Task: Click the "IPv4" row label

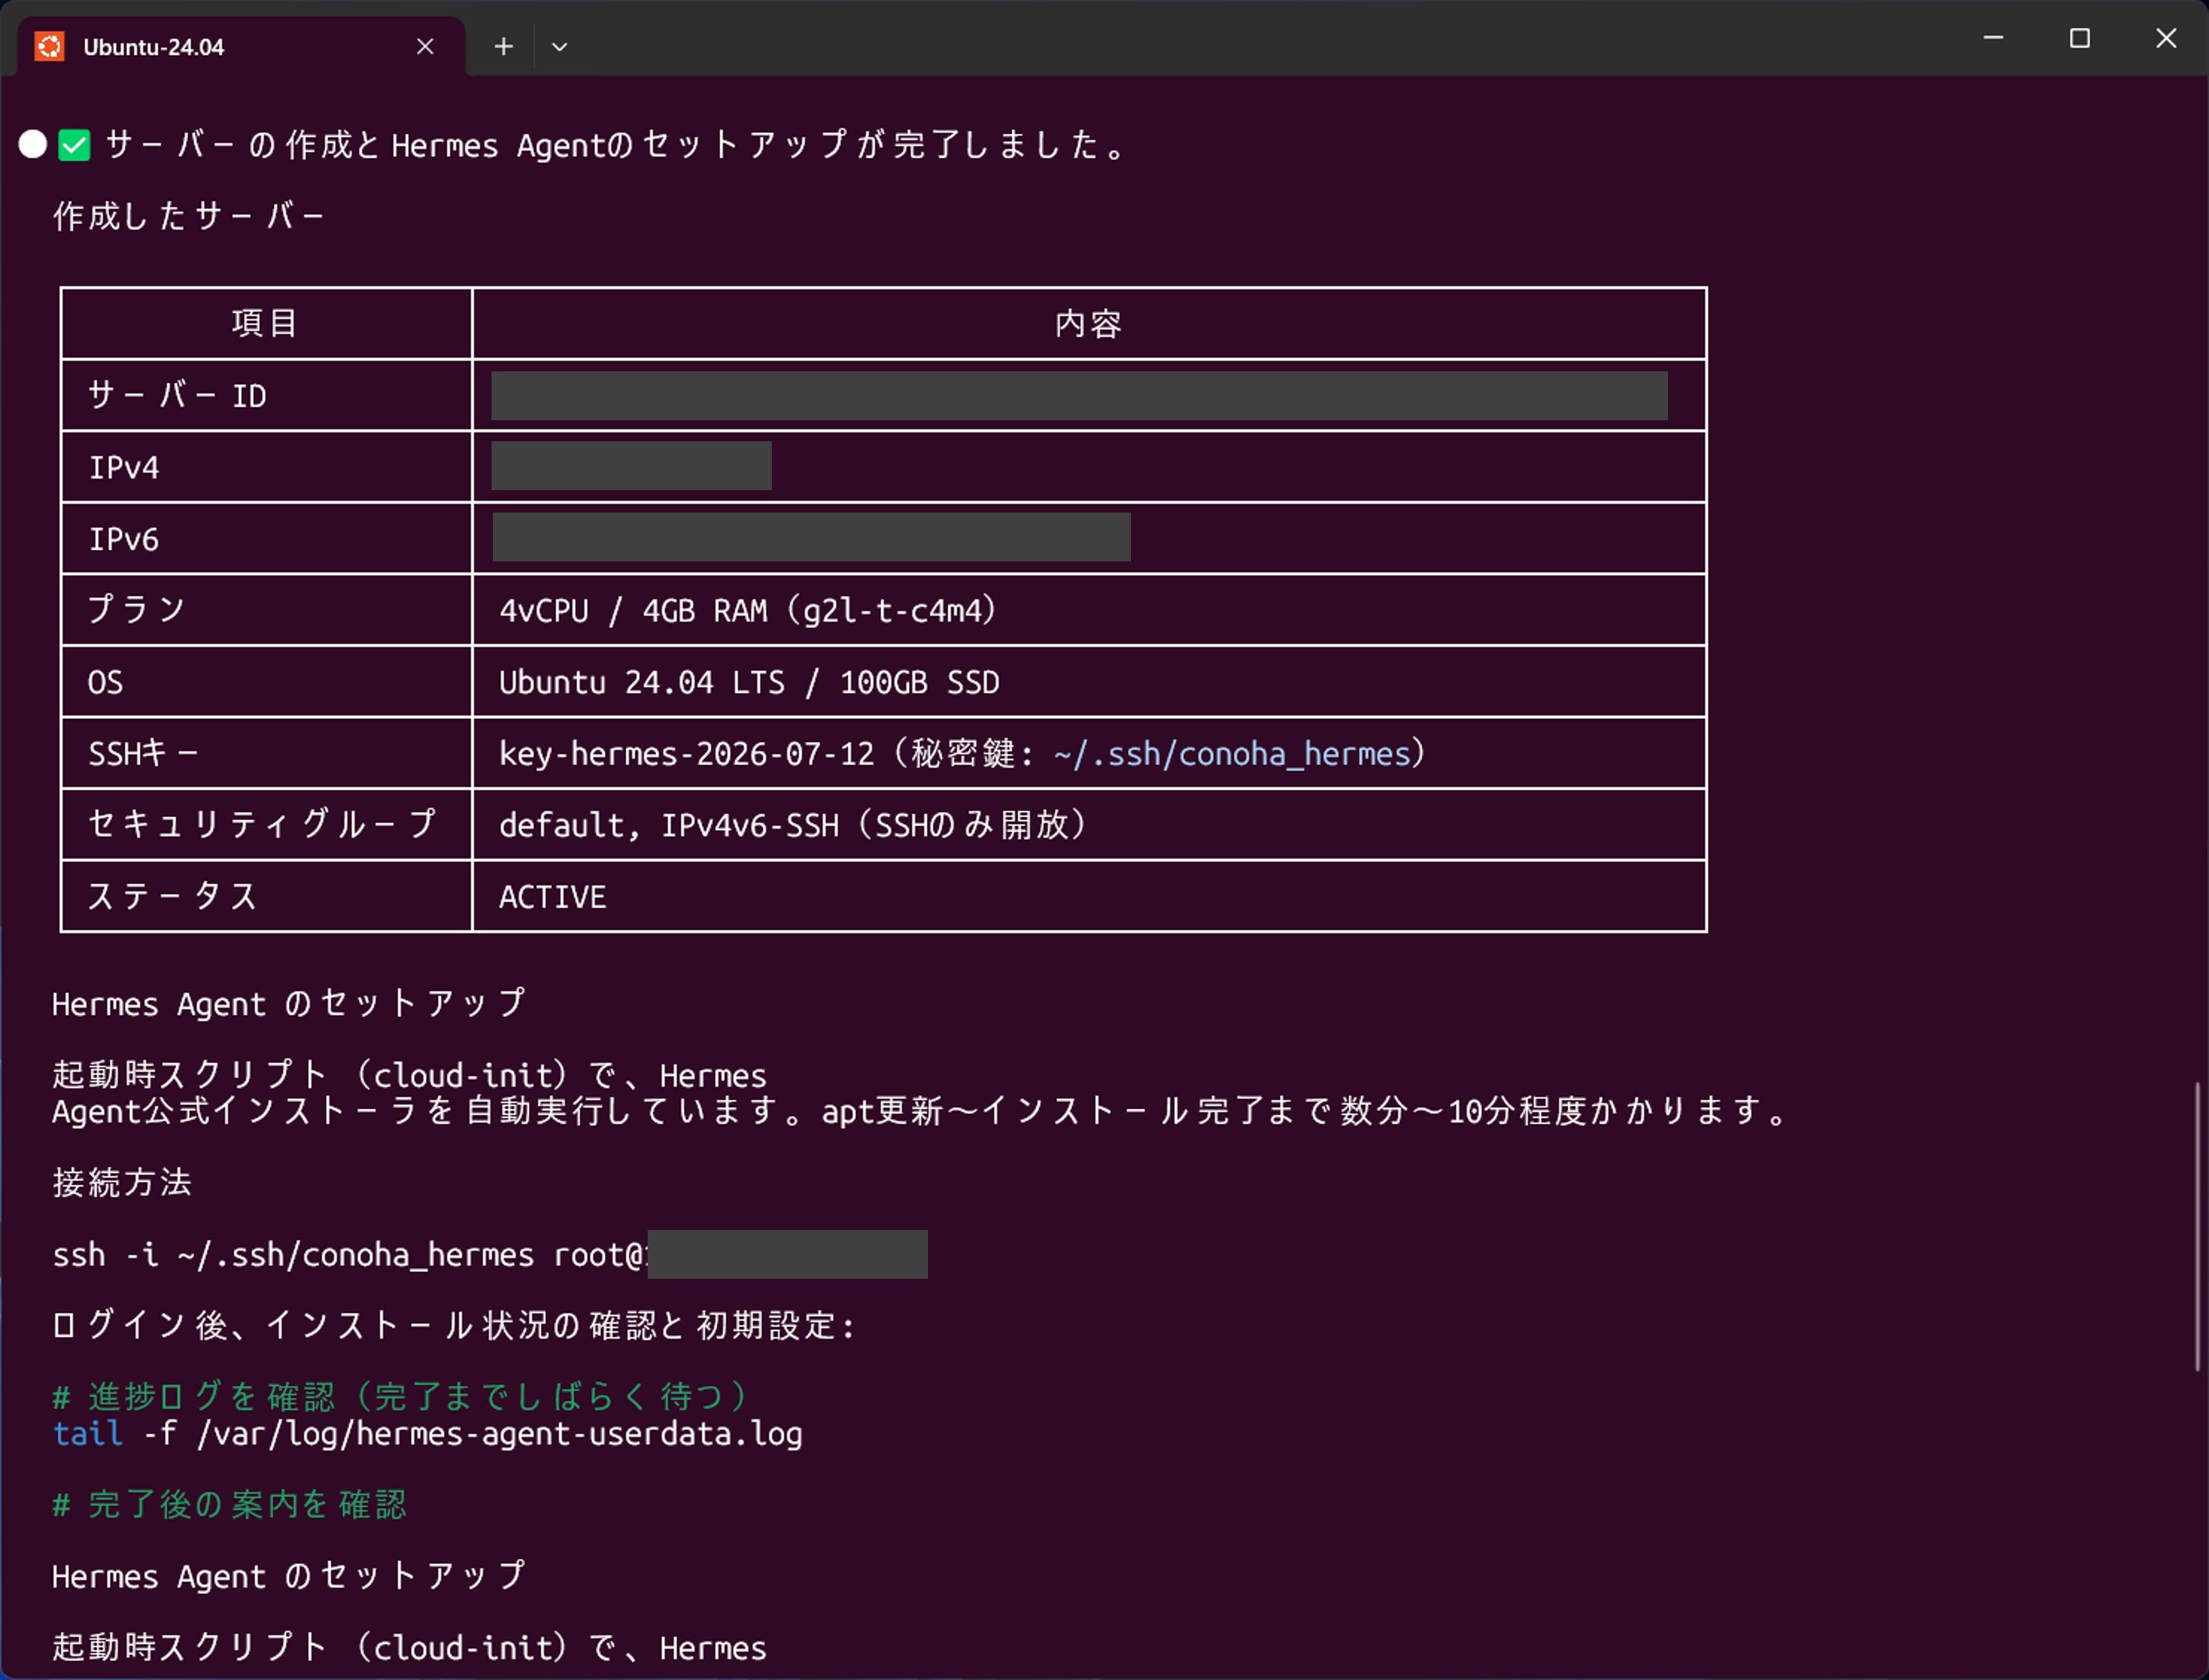Action: click(x=124, y=467)
